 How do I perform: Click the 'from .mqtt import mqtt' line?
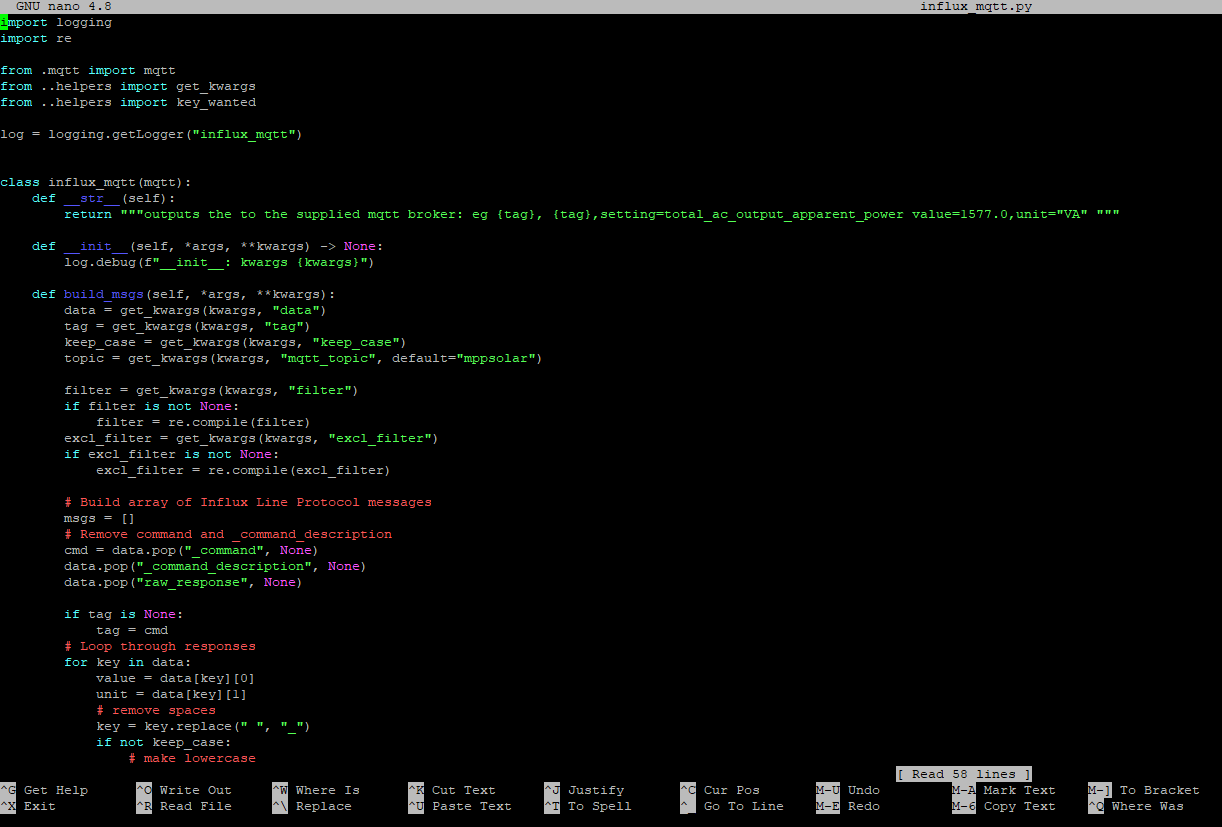pos(88,70)
